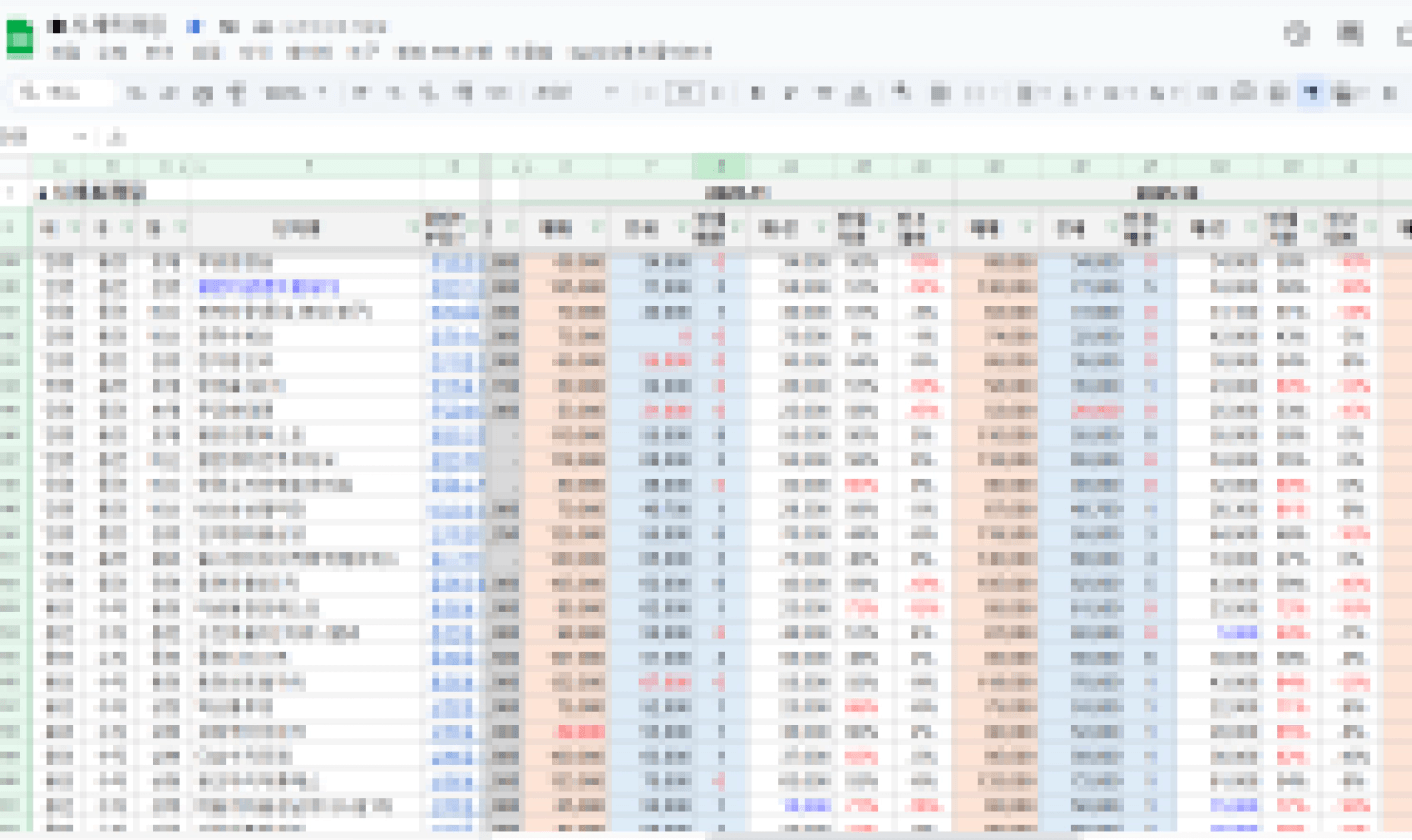Increase the font size by one

718,94
